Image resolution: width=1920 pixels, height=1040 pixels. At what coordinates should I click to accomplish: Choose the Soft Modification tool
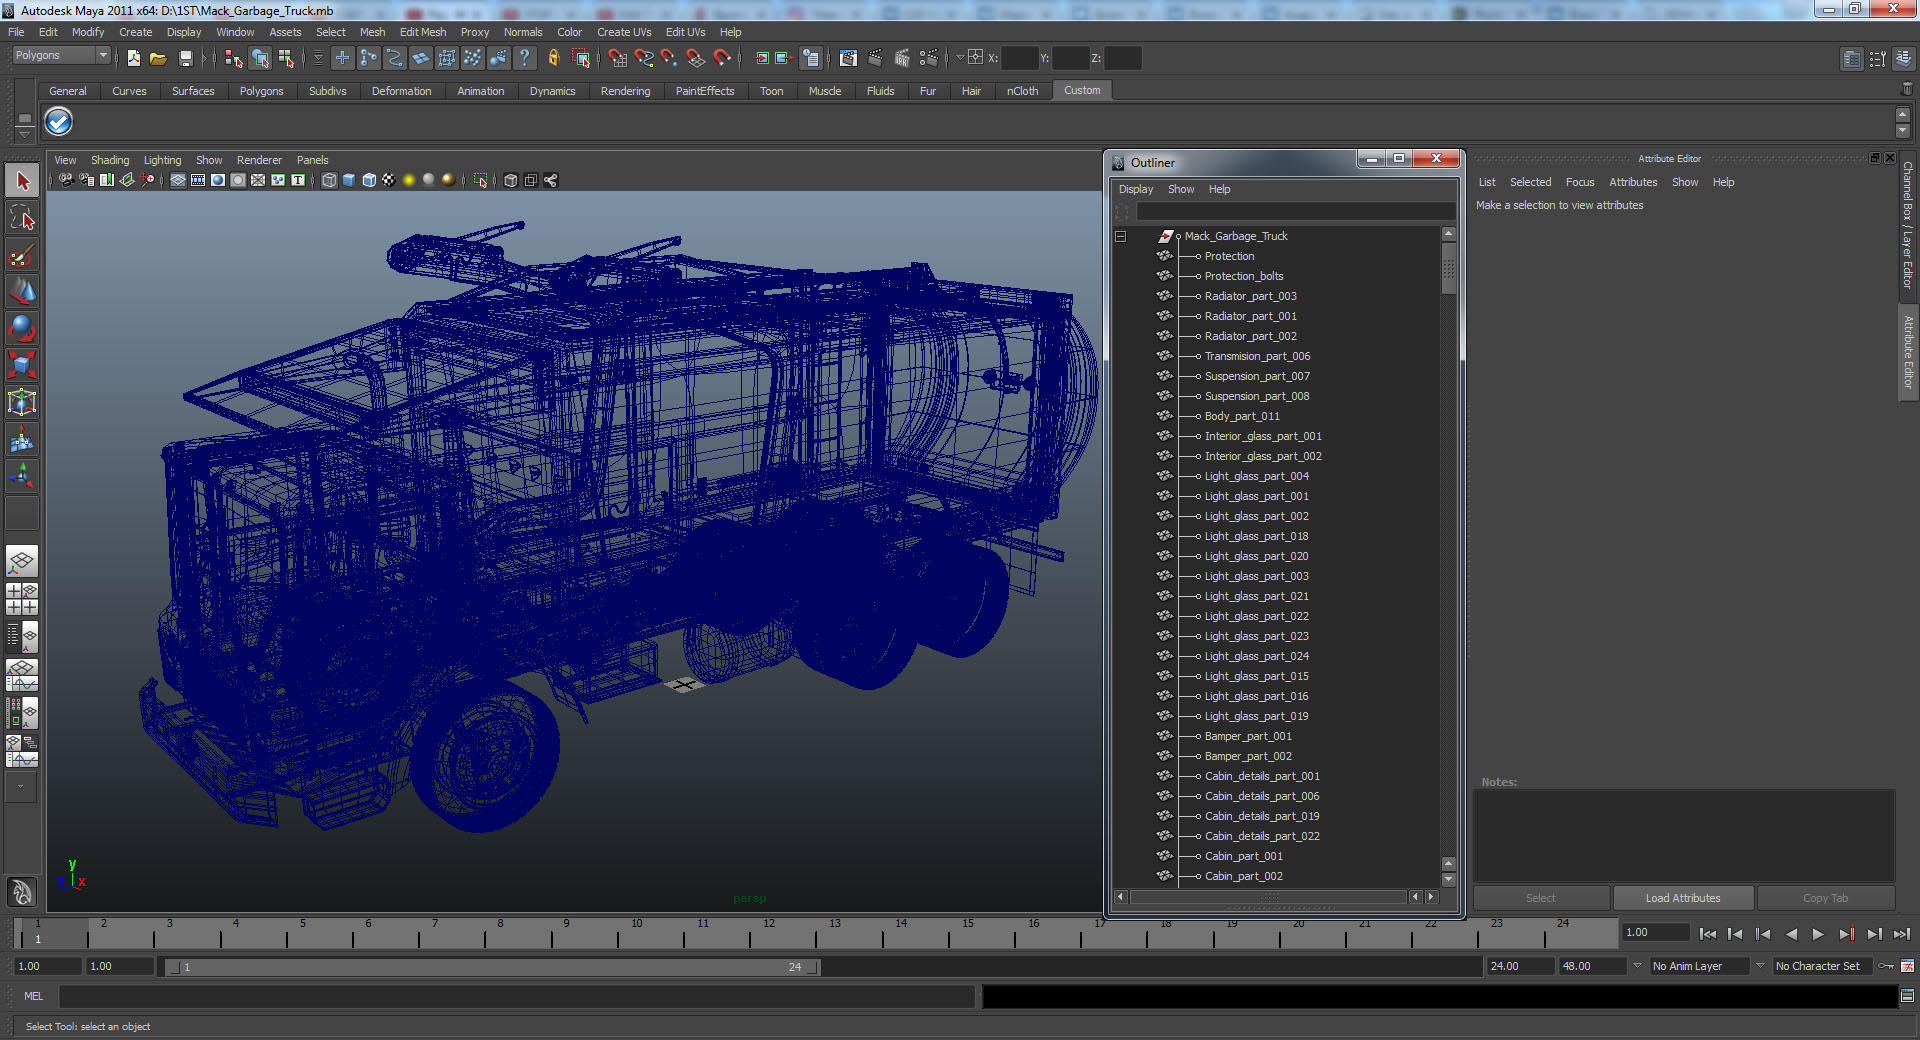22,440
